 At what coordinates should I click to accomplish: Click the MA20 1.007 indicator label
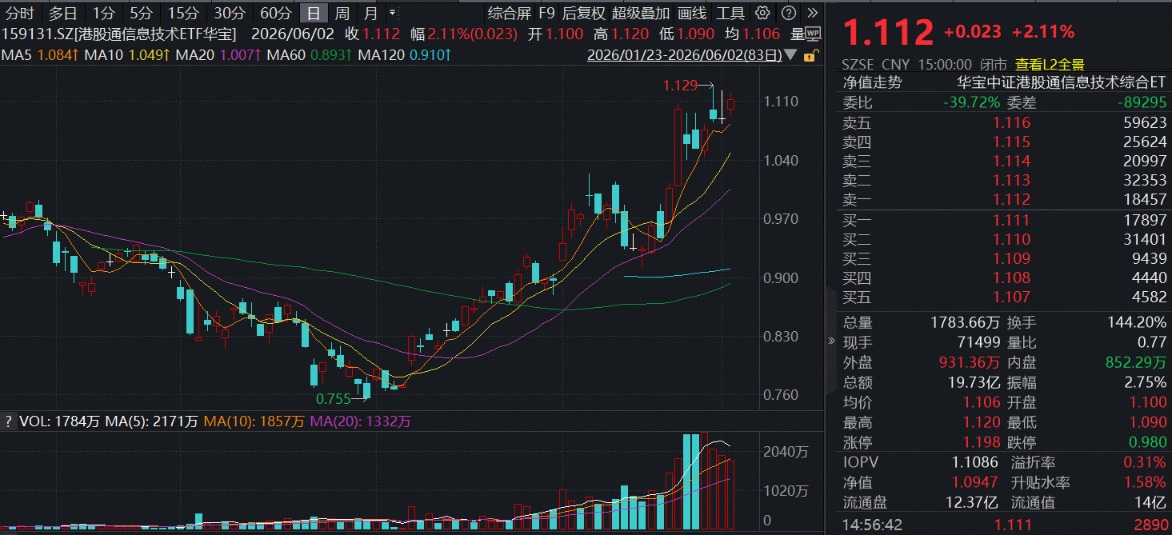pyautogui.click(x=216, y=55)
